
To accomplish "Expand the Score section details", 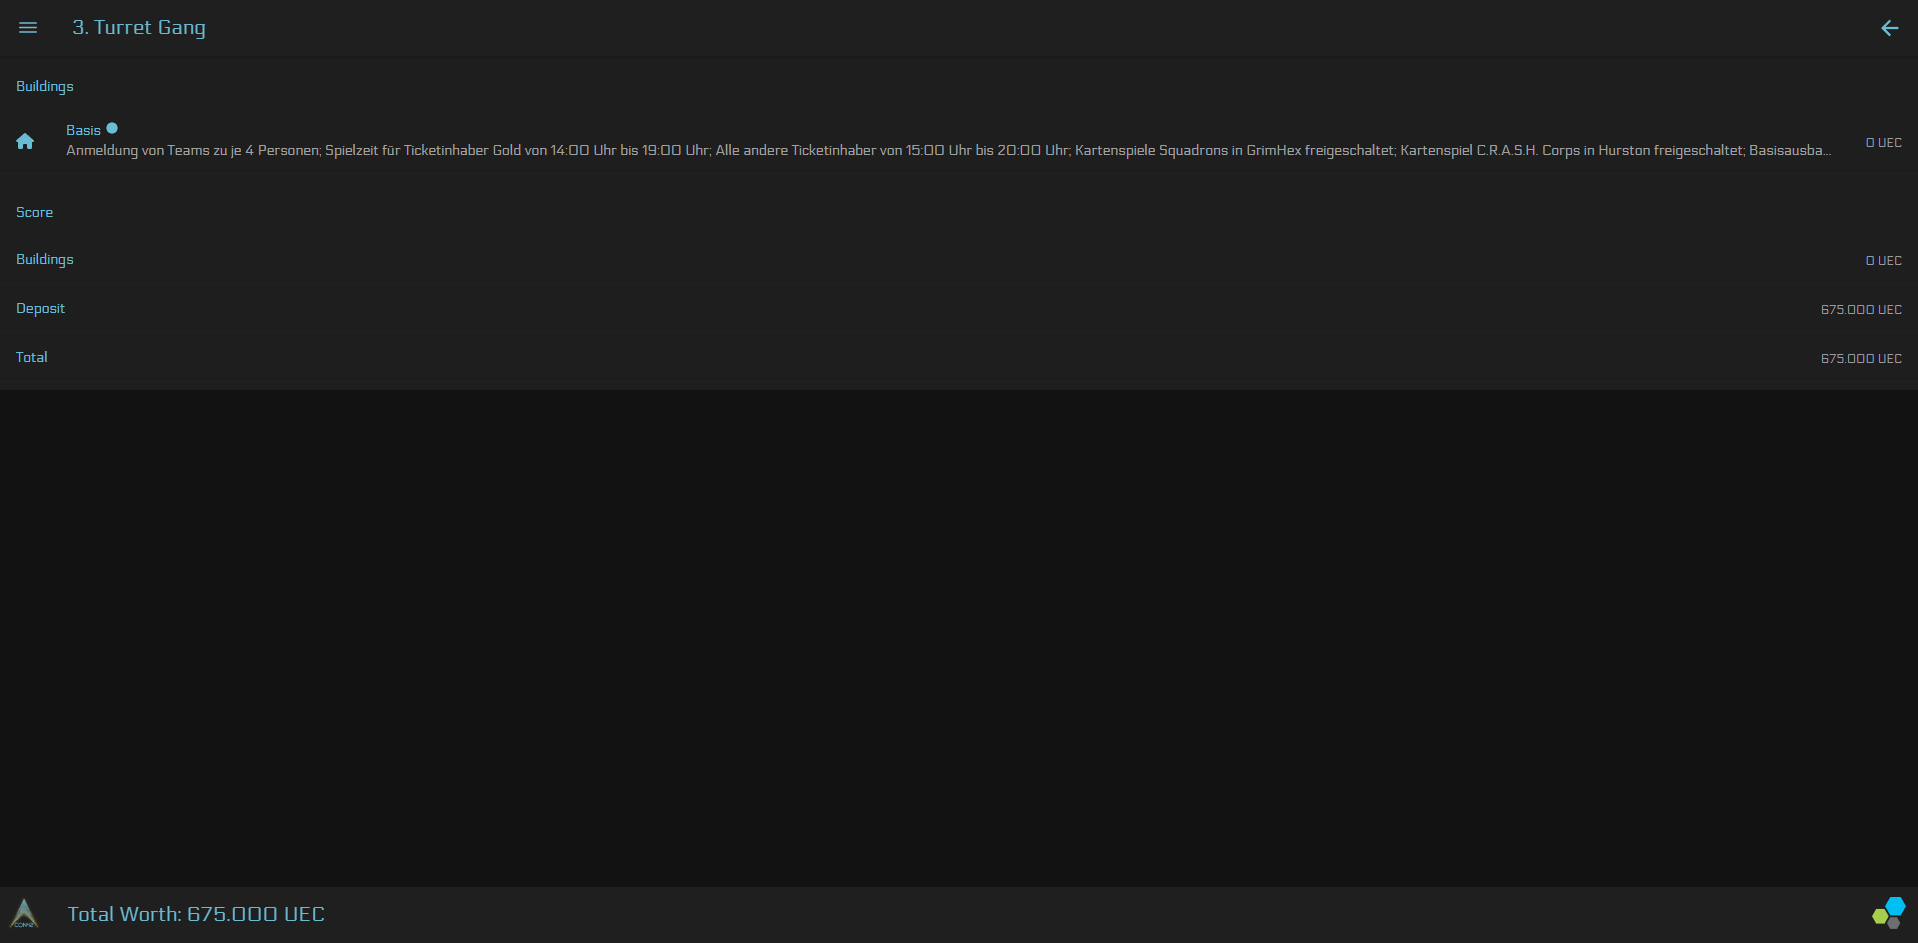I will pyautogui.click(x=34, y=212).
